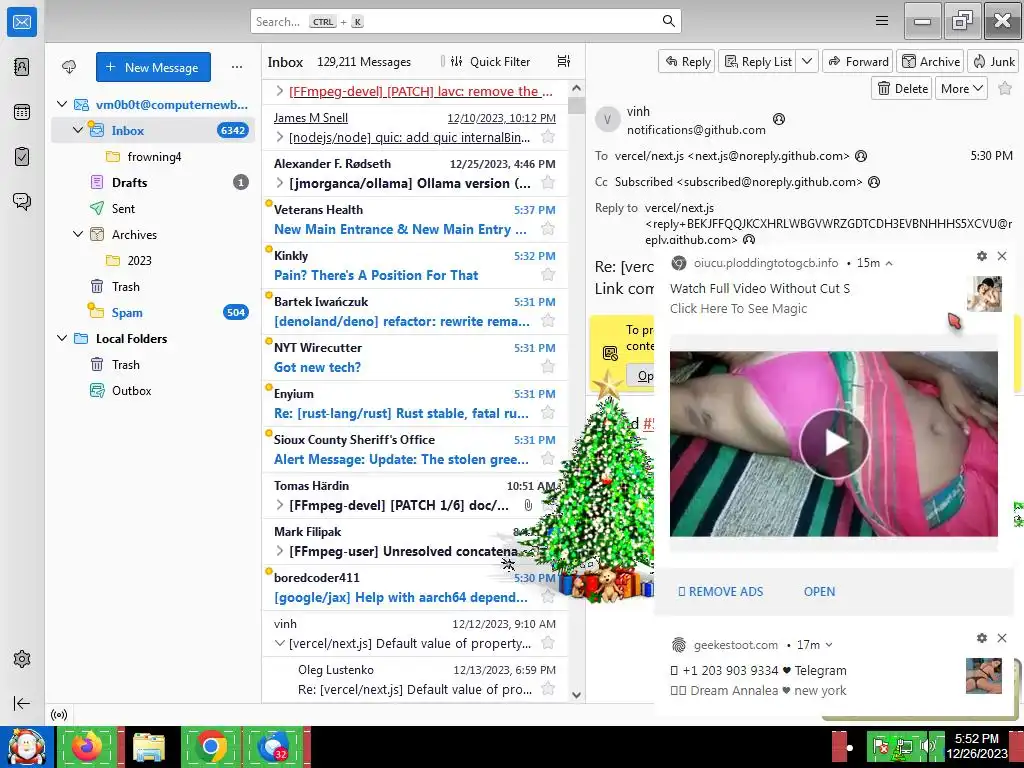Click contact icon beside Subscribed Cc address
The width and height of the screenshot is (1024, 768).
[874, 182]
